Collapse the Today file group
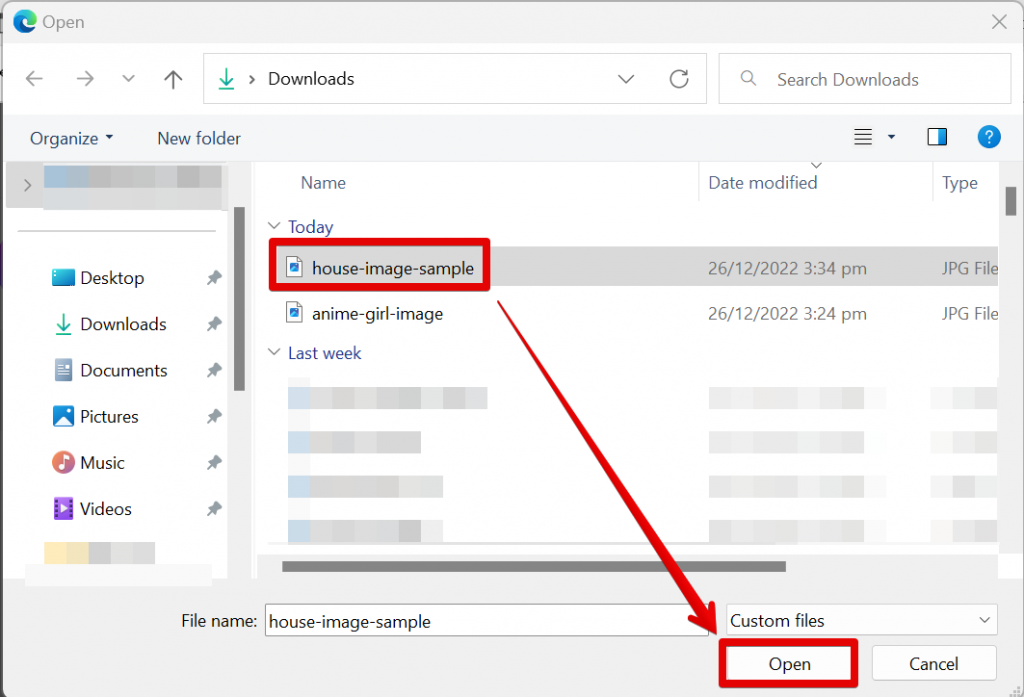Viewport: 1024px width, 697px height. (x=275, y=226)
